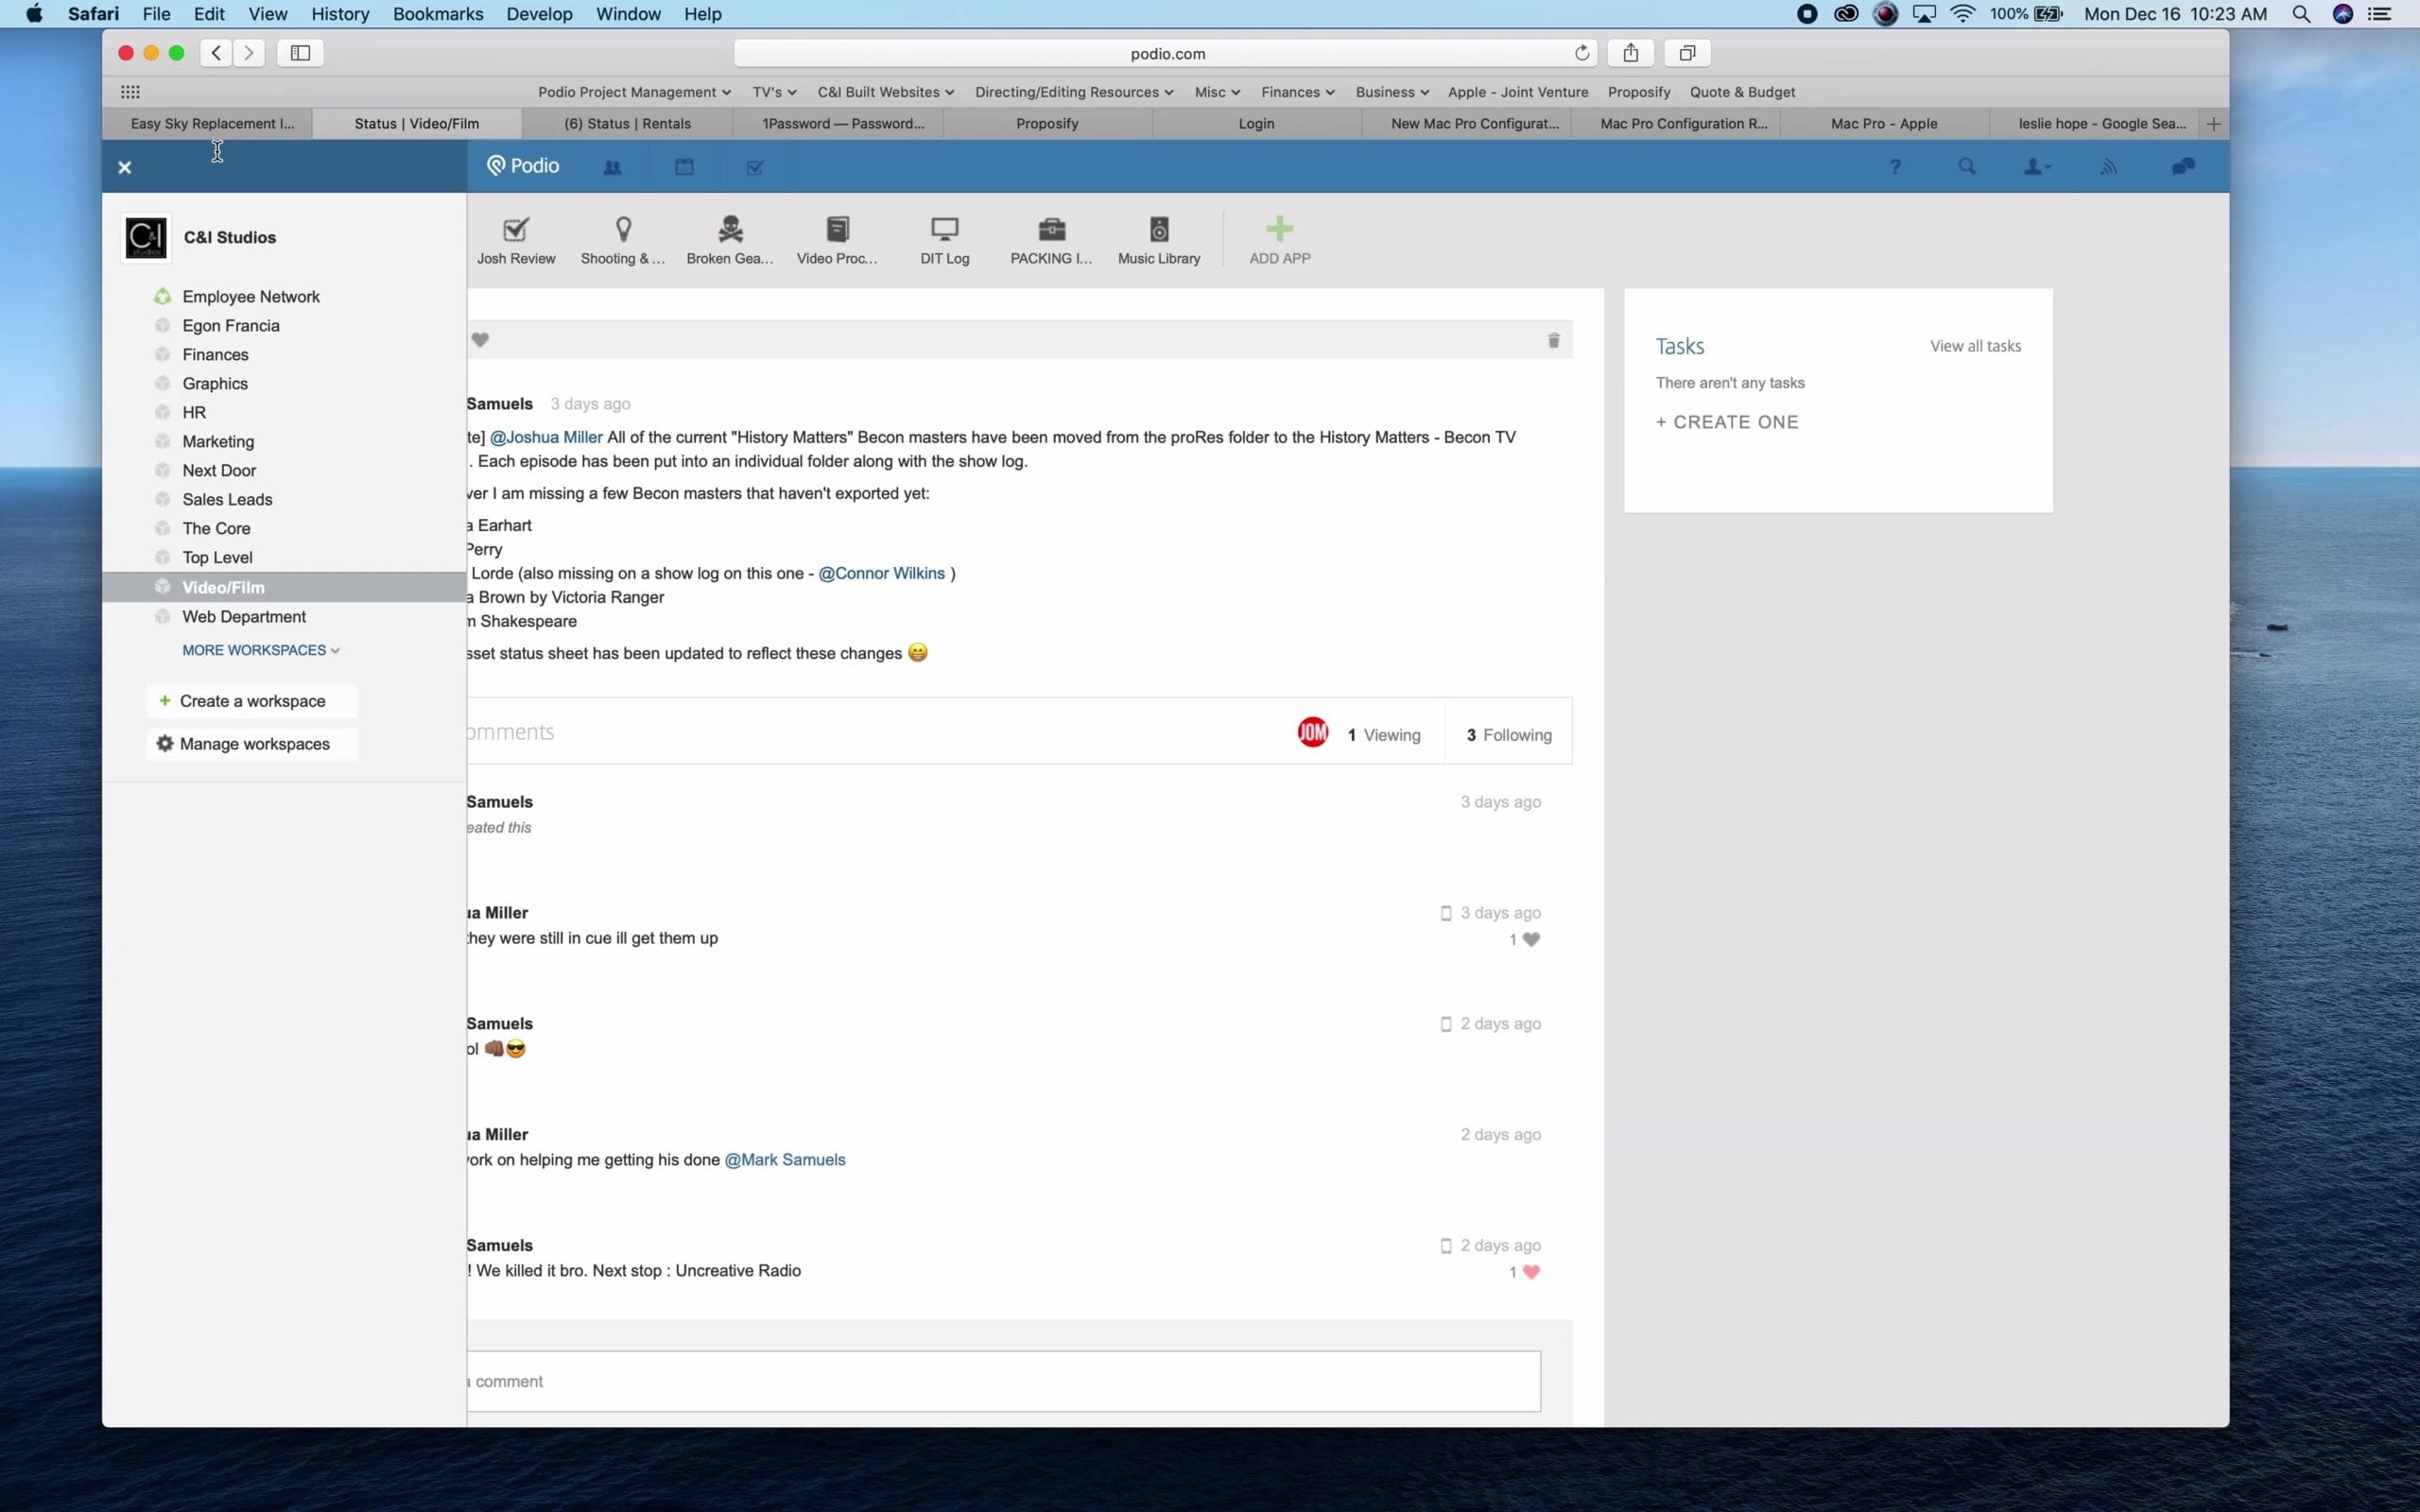Open C&I Built Websites bookmarks dropdown
The height and width of the screenshot is (1512, 2420).
tap(885, 92)
